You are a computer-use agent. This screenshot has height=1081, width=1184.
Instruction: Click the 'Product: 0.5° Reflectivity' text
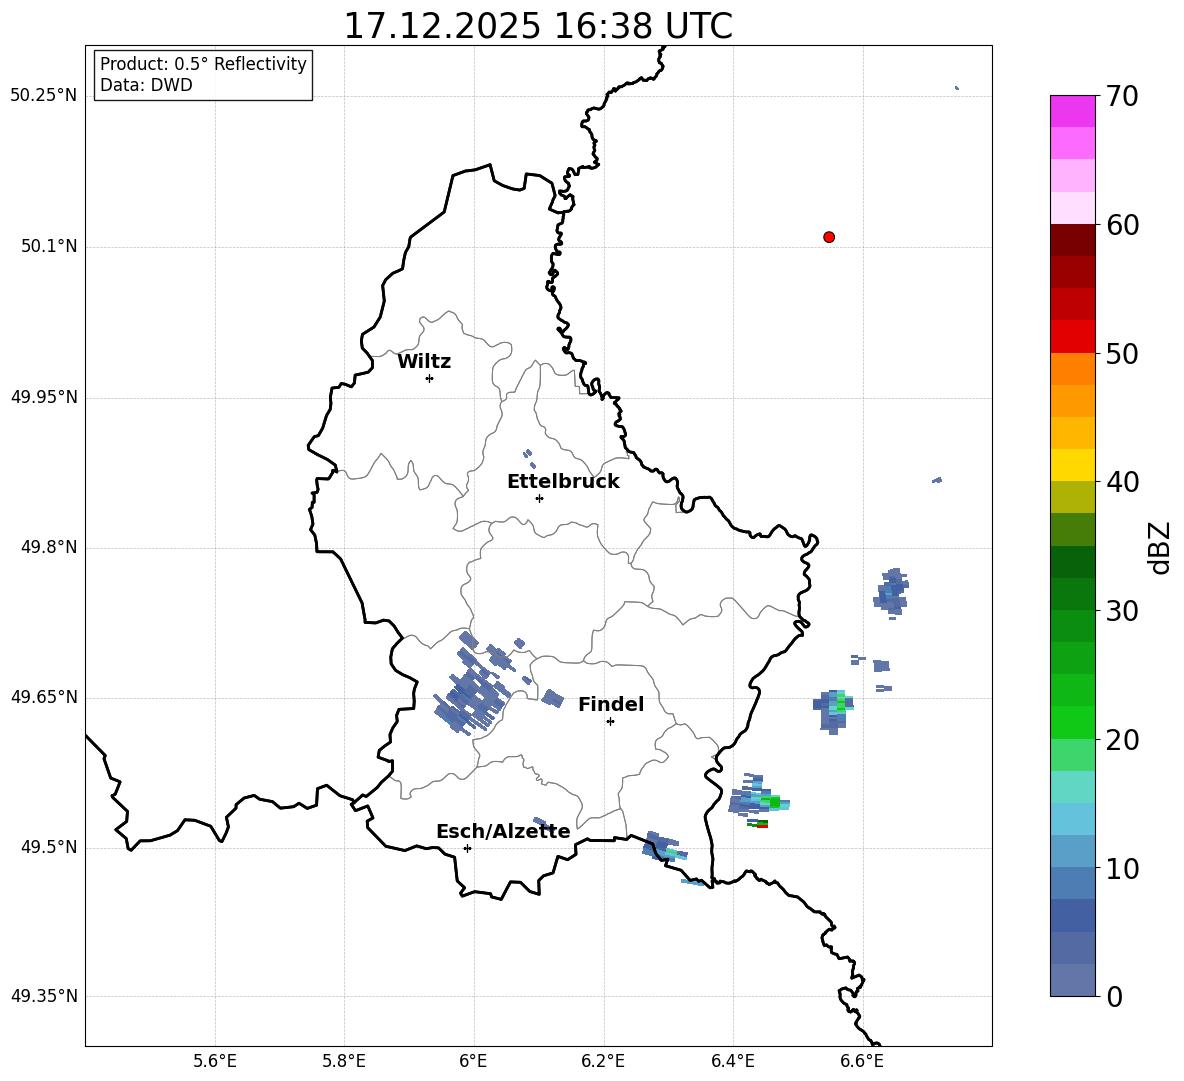[203, 64]
